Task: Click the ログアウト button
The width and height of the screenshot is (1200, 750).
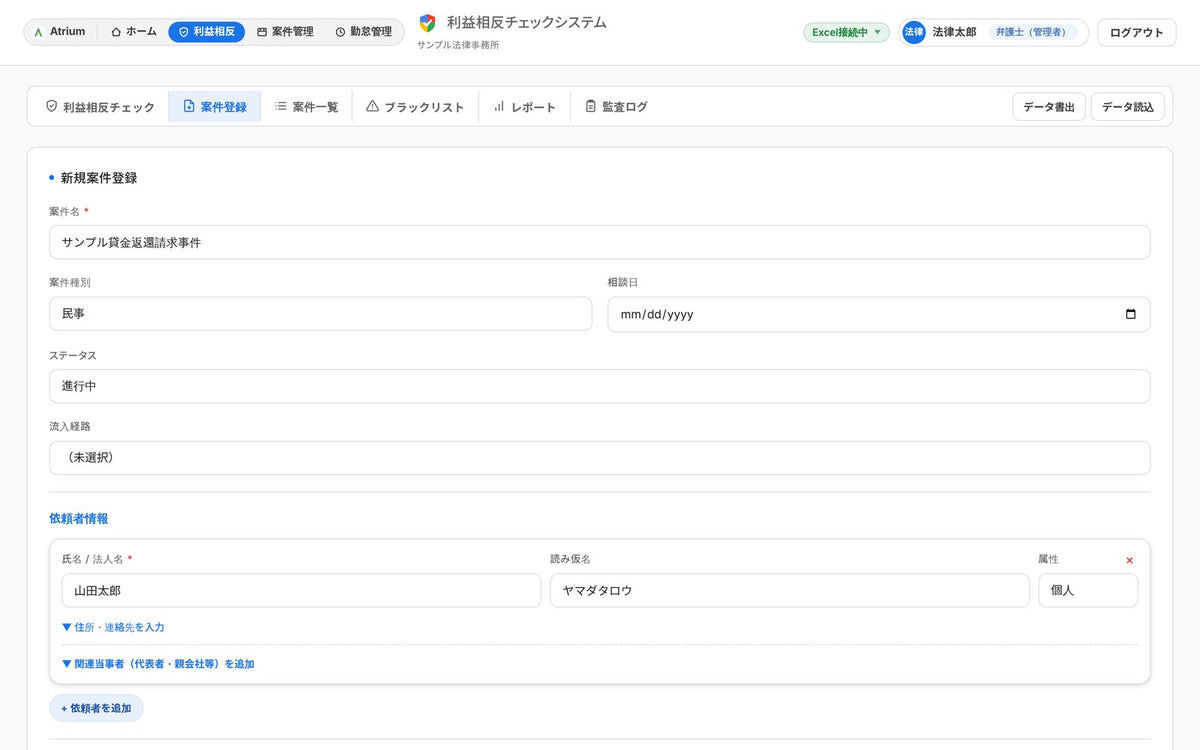Action: coord(1137,32)
